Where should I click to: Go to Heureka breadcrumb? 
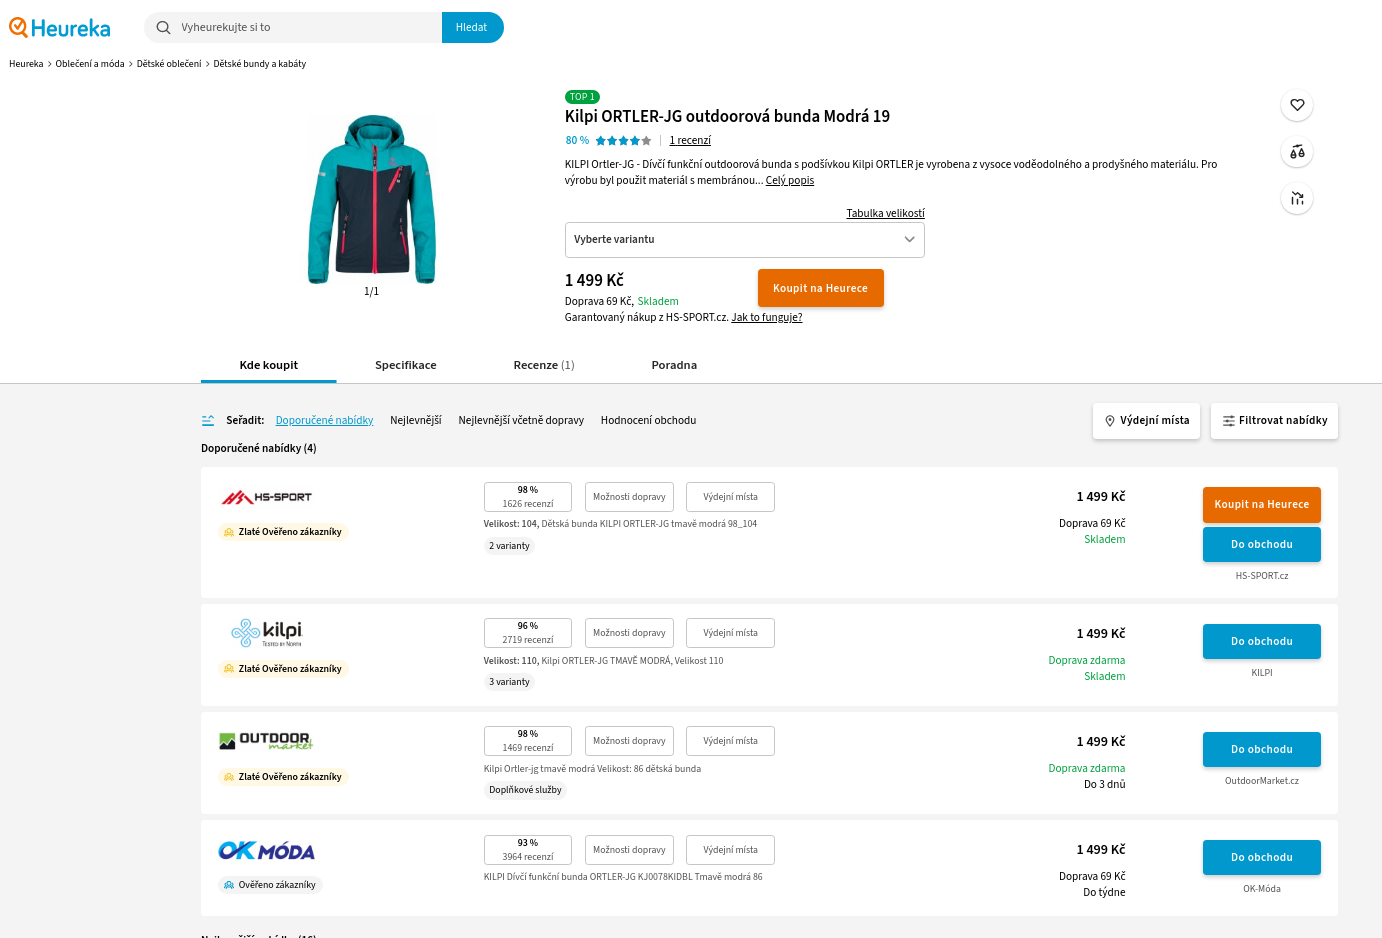(26, 64)
